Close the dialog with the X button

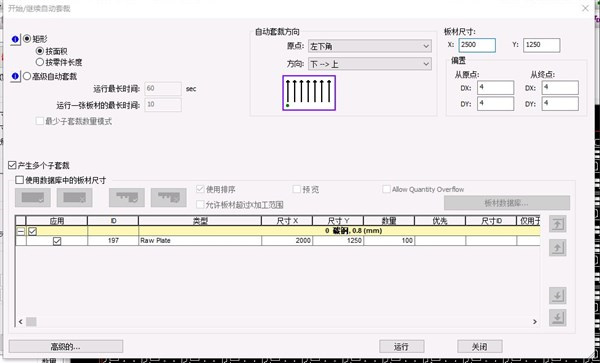click(585, 8)
